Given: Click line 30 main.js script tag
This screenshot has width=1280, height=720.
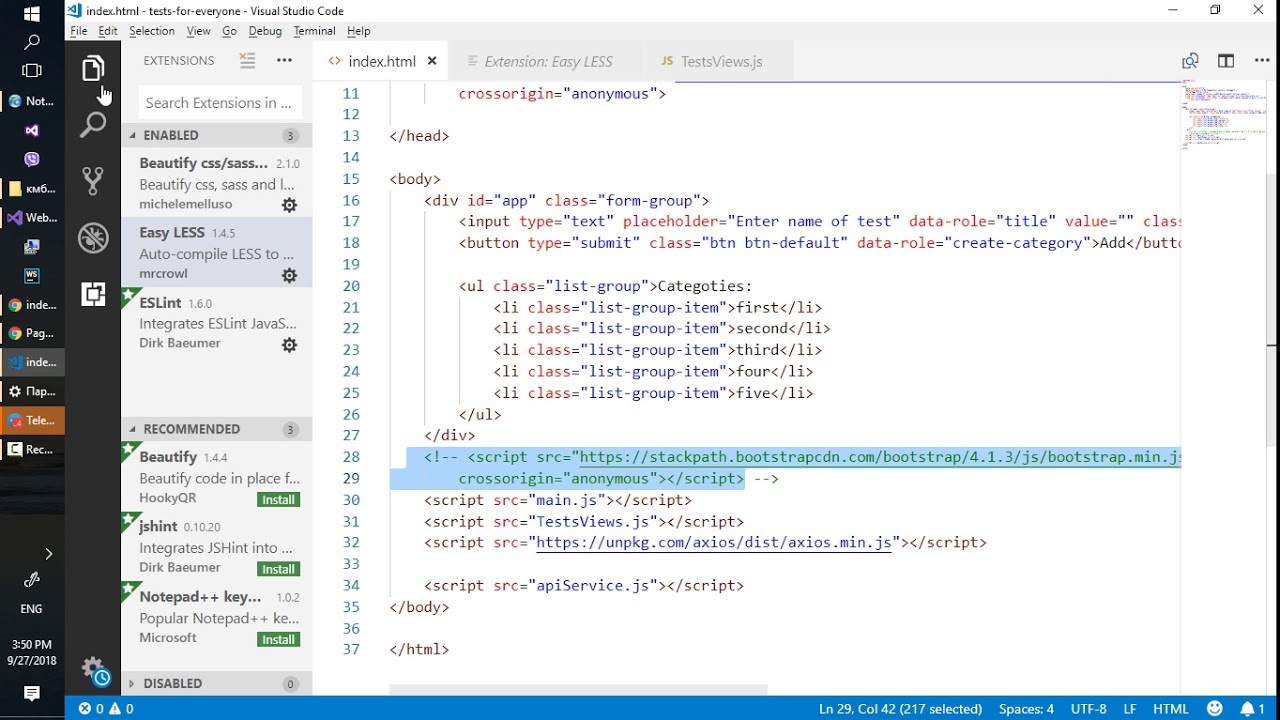Looking at the screenshot, I should click(558, 500).
